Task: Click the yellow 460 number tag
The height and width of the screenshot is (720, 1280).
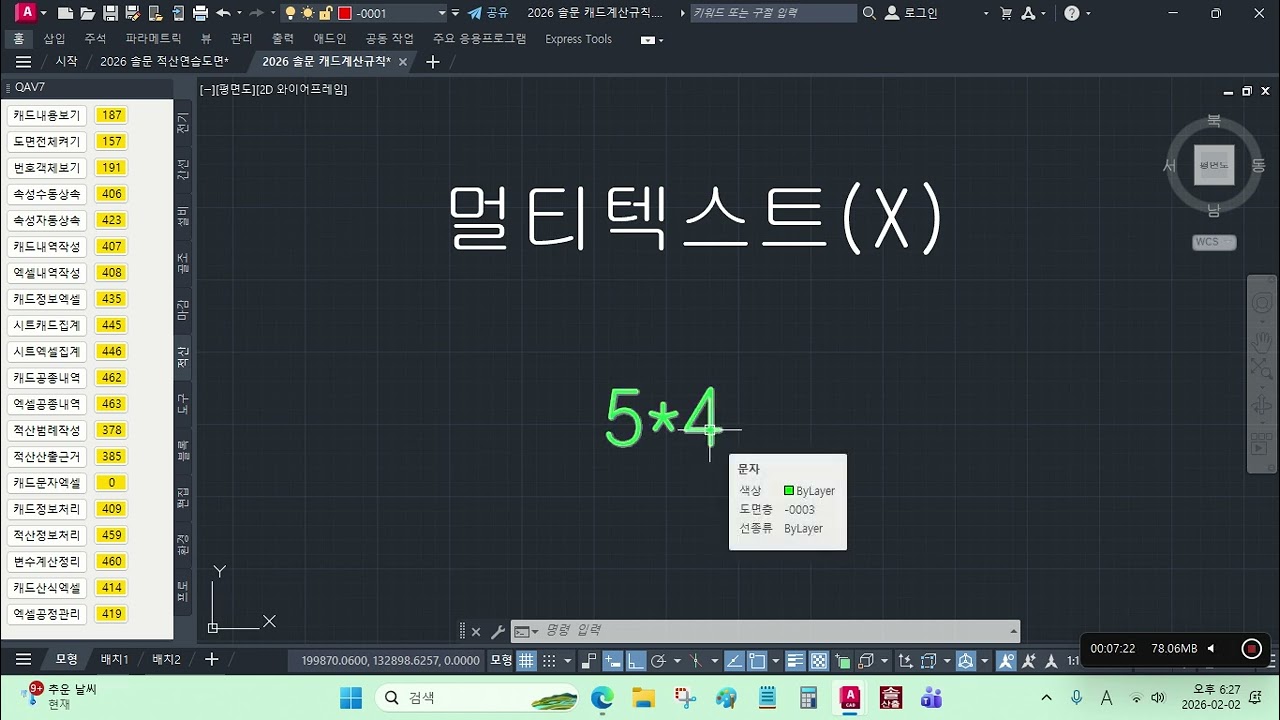Action: [112, 561]
